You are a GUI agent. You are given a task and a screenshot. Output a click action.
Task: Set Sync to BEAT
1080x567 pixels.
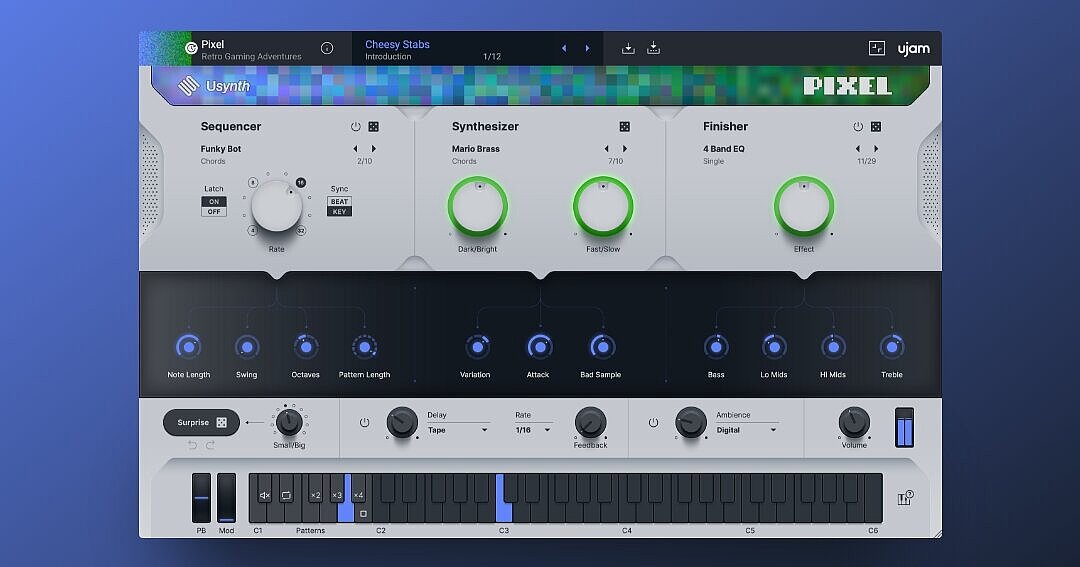[340, 202]
